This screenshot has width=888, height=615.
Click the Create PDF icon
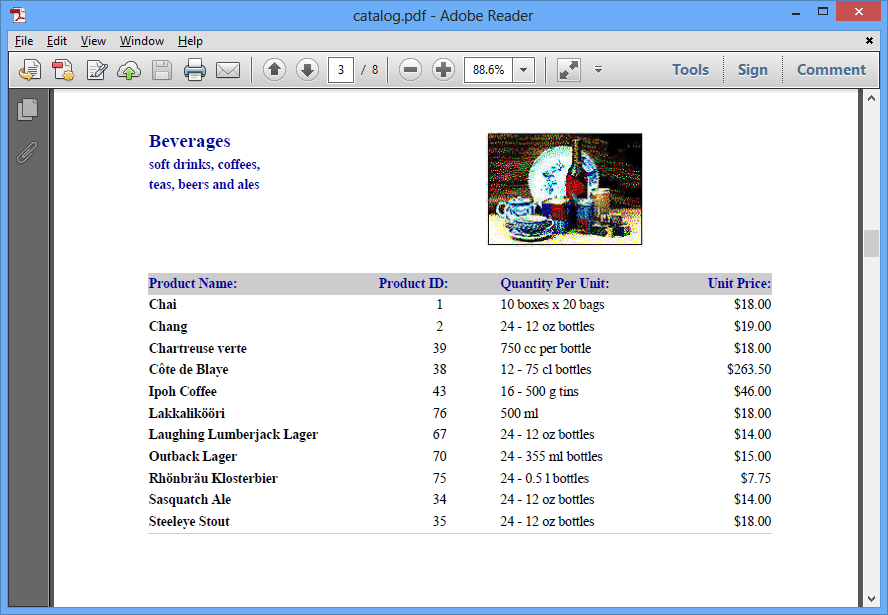(x=64, y=70)
